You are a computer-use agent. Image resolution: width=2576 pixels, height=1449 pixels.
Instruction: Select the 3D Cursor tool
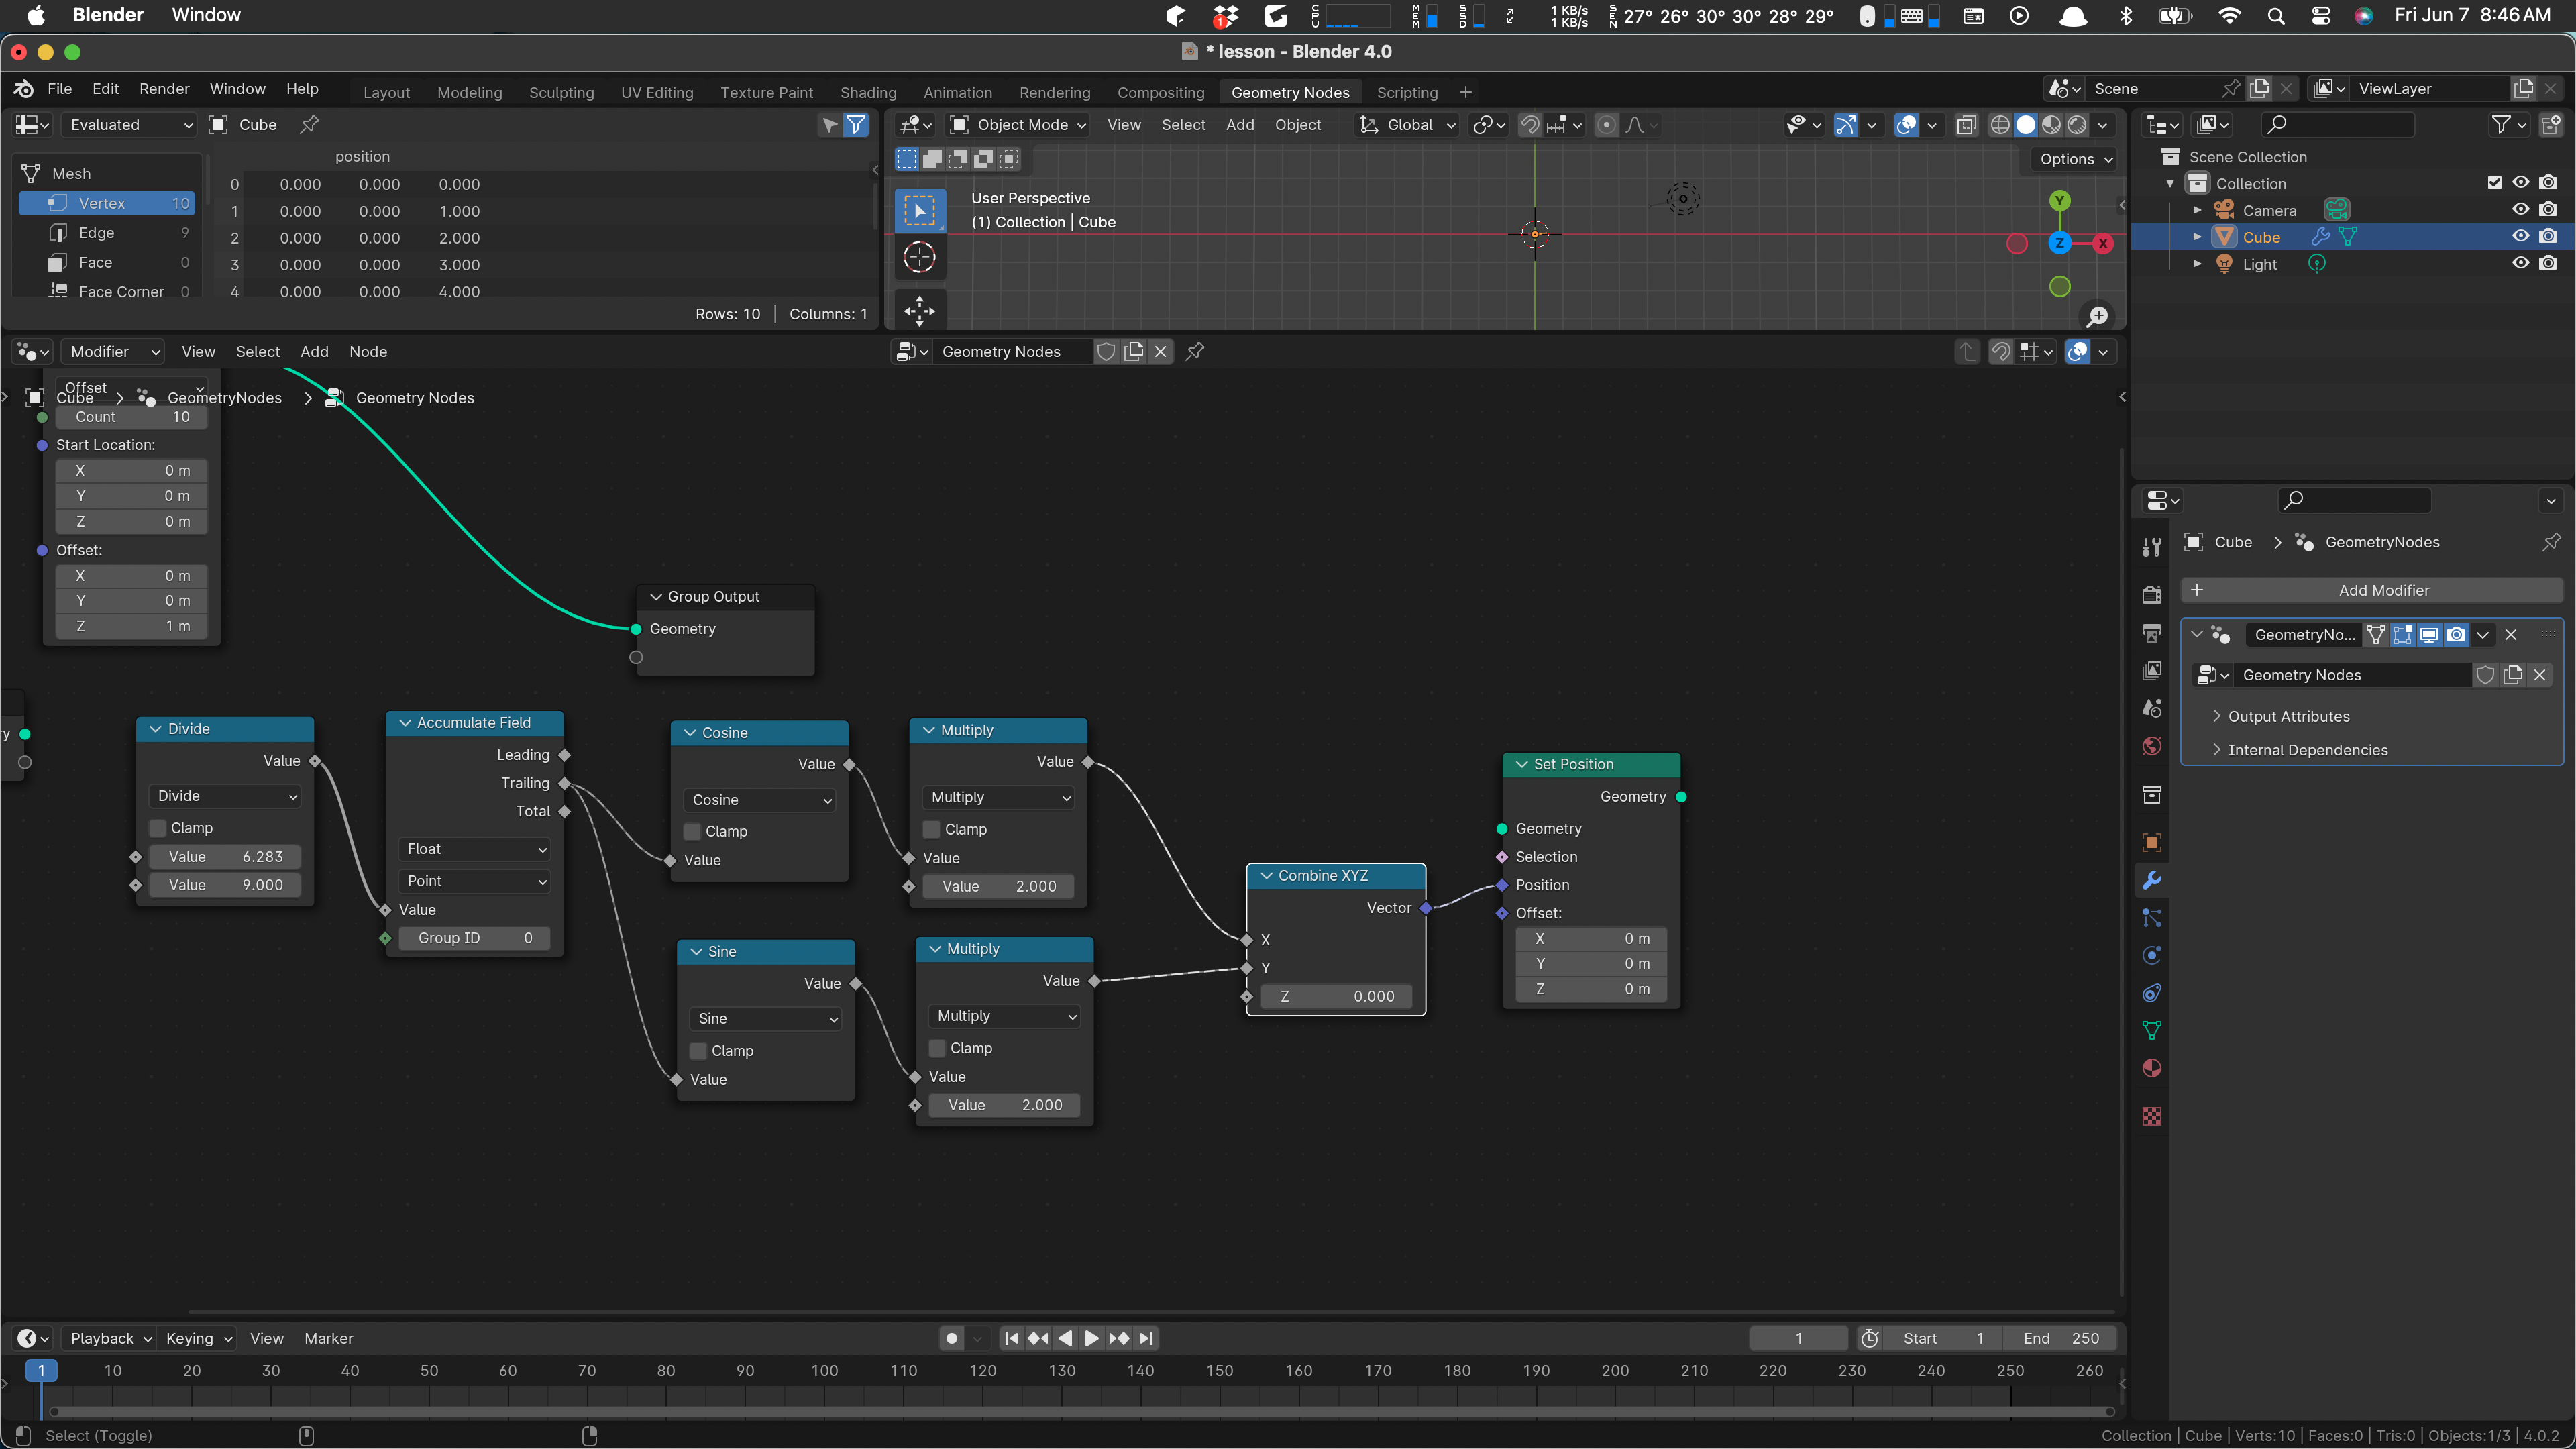pyautogui.click(x=919, y=258)
